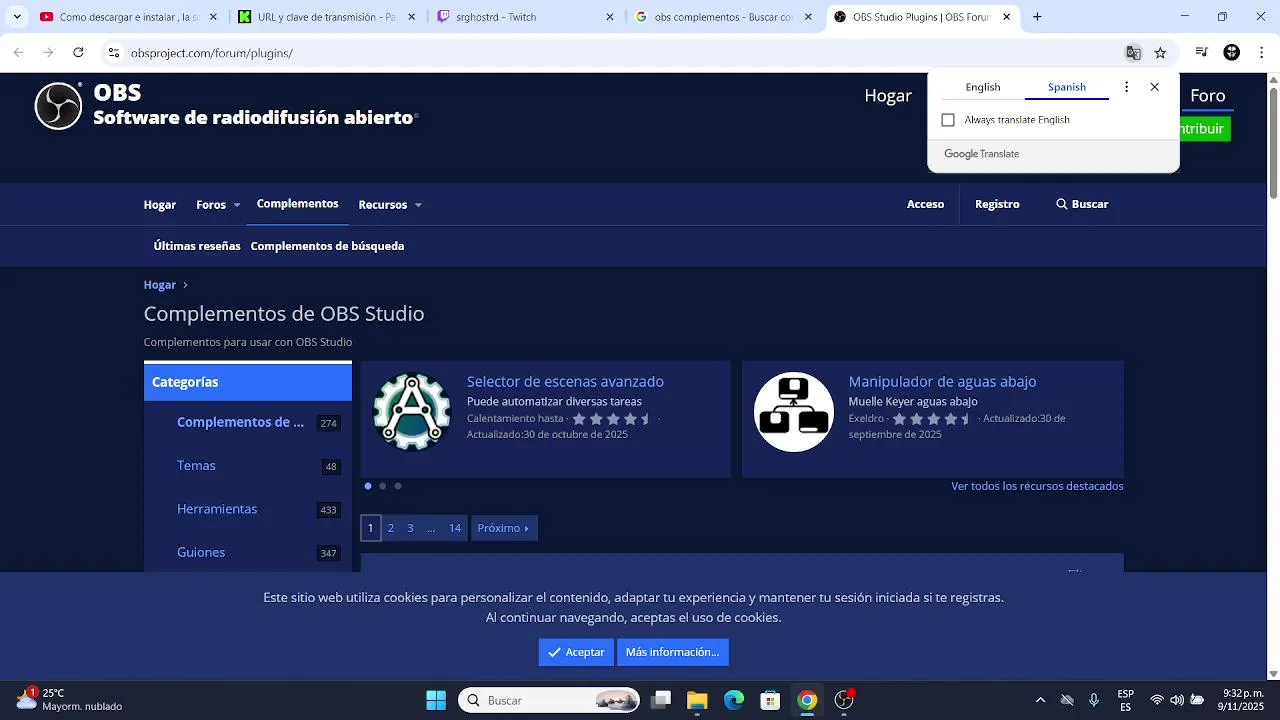This screenshot has height=720, width=1280.
Task: Open the Chrome three-dot menu
Action: coord(1262,53)
